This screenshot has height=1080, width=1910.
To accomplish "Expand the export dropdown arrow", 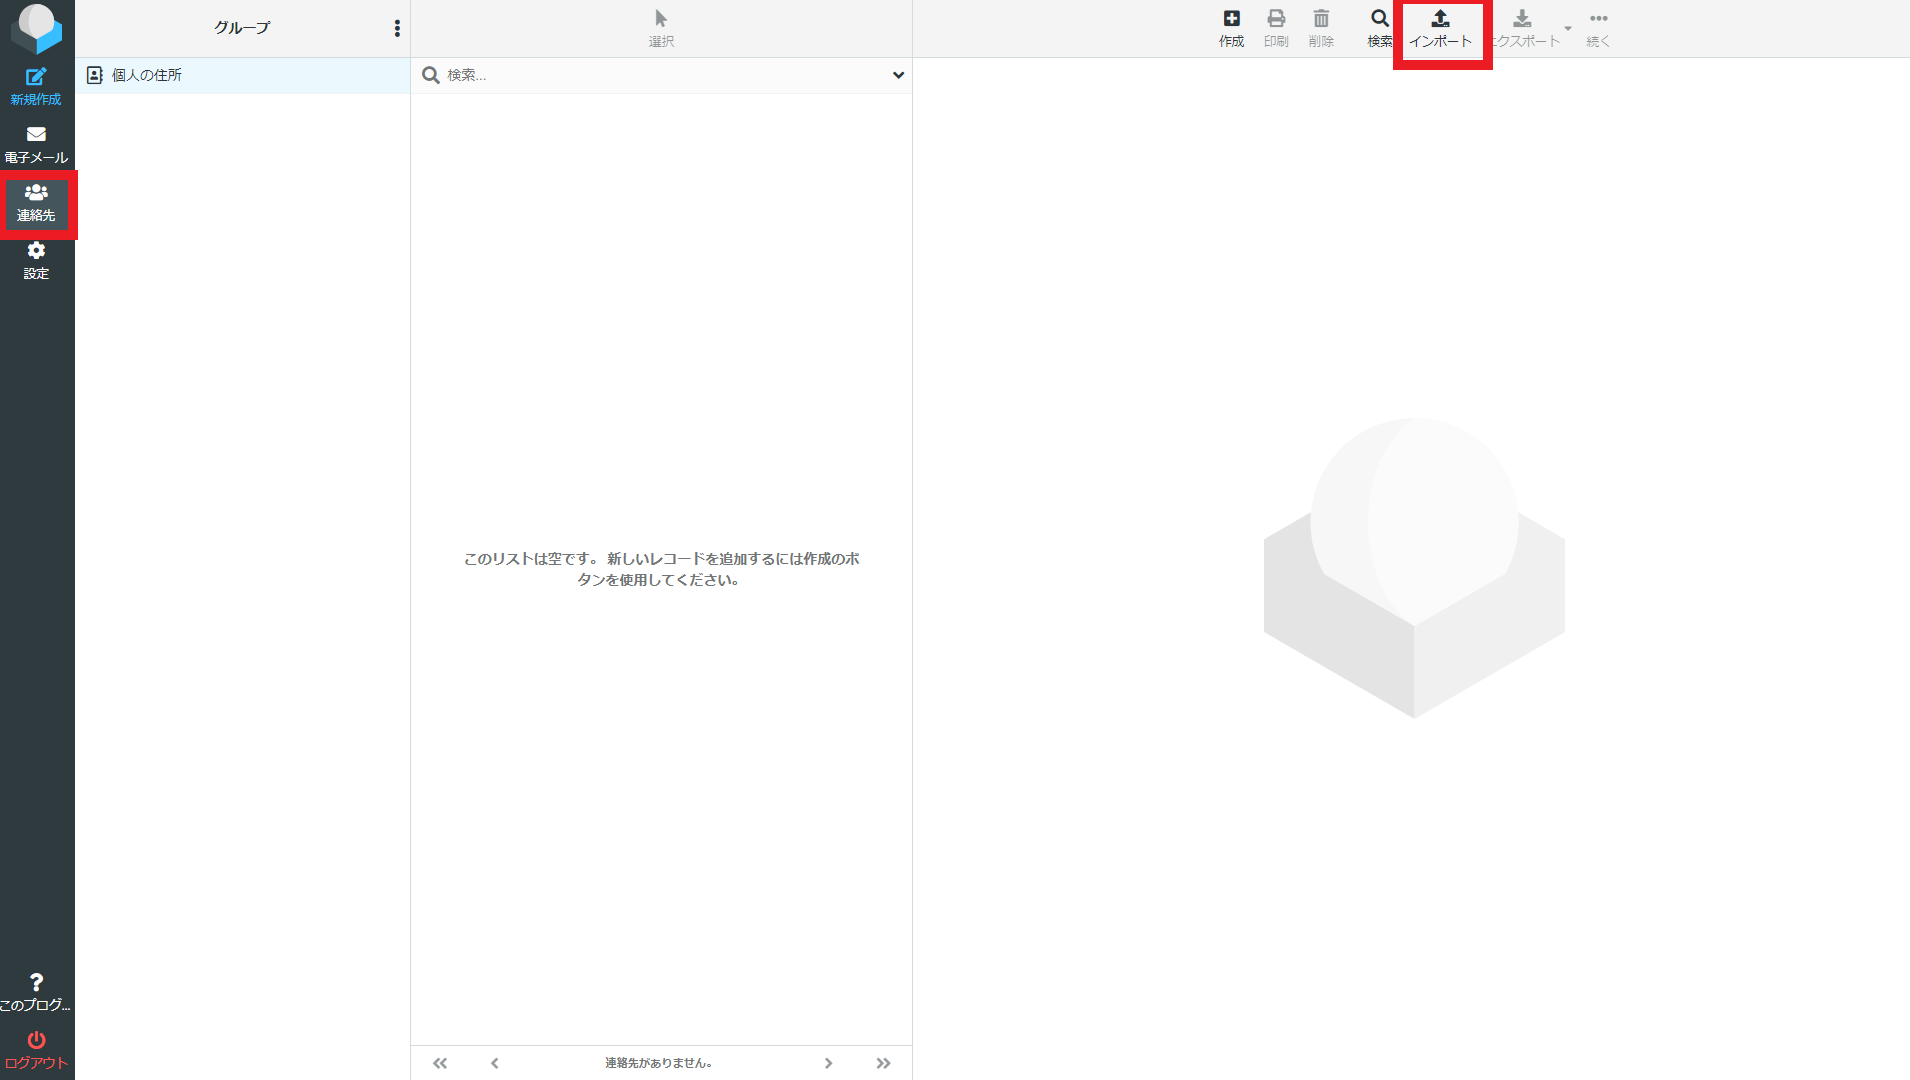I will (1567, 28).
